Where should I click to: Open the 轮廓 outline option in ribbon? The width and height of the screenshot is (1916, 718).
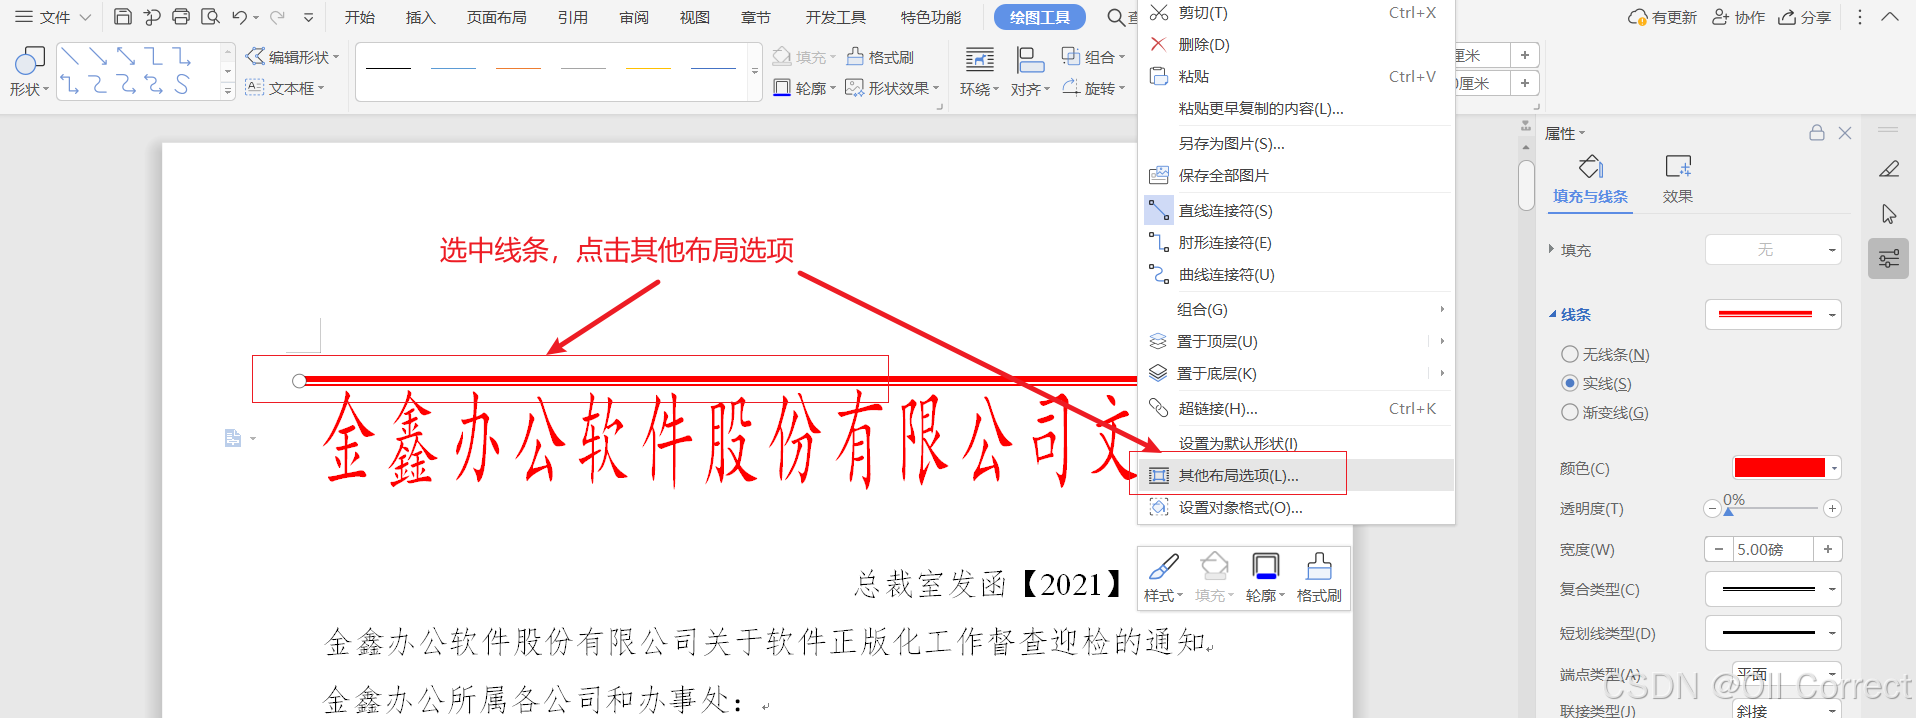pyautogui.click(x=804, y=88)
